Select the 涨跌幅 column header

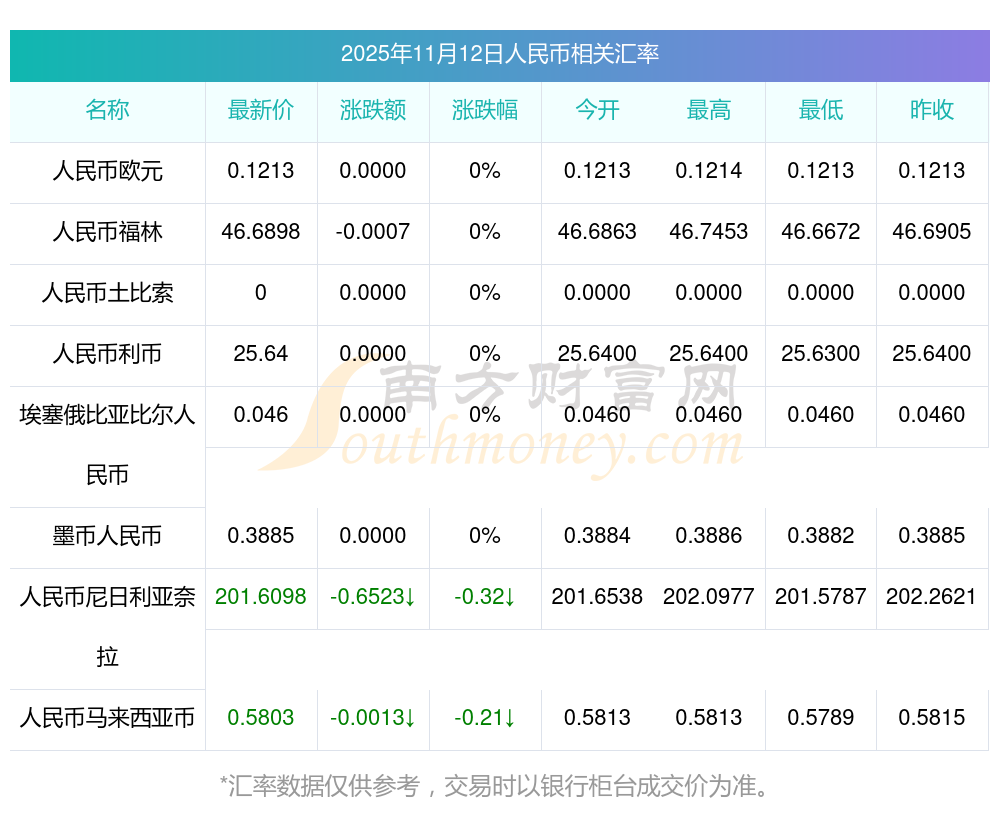tap(485, 110)
